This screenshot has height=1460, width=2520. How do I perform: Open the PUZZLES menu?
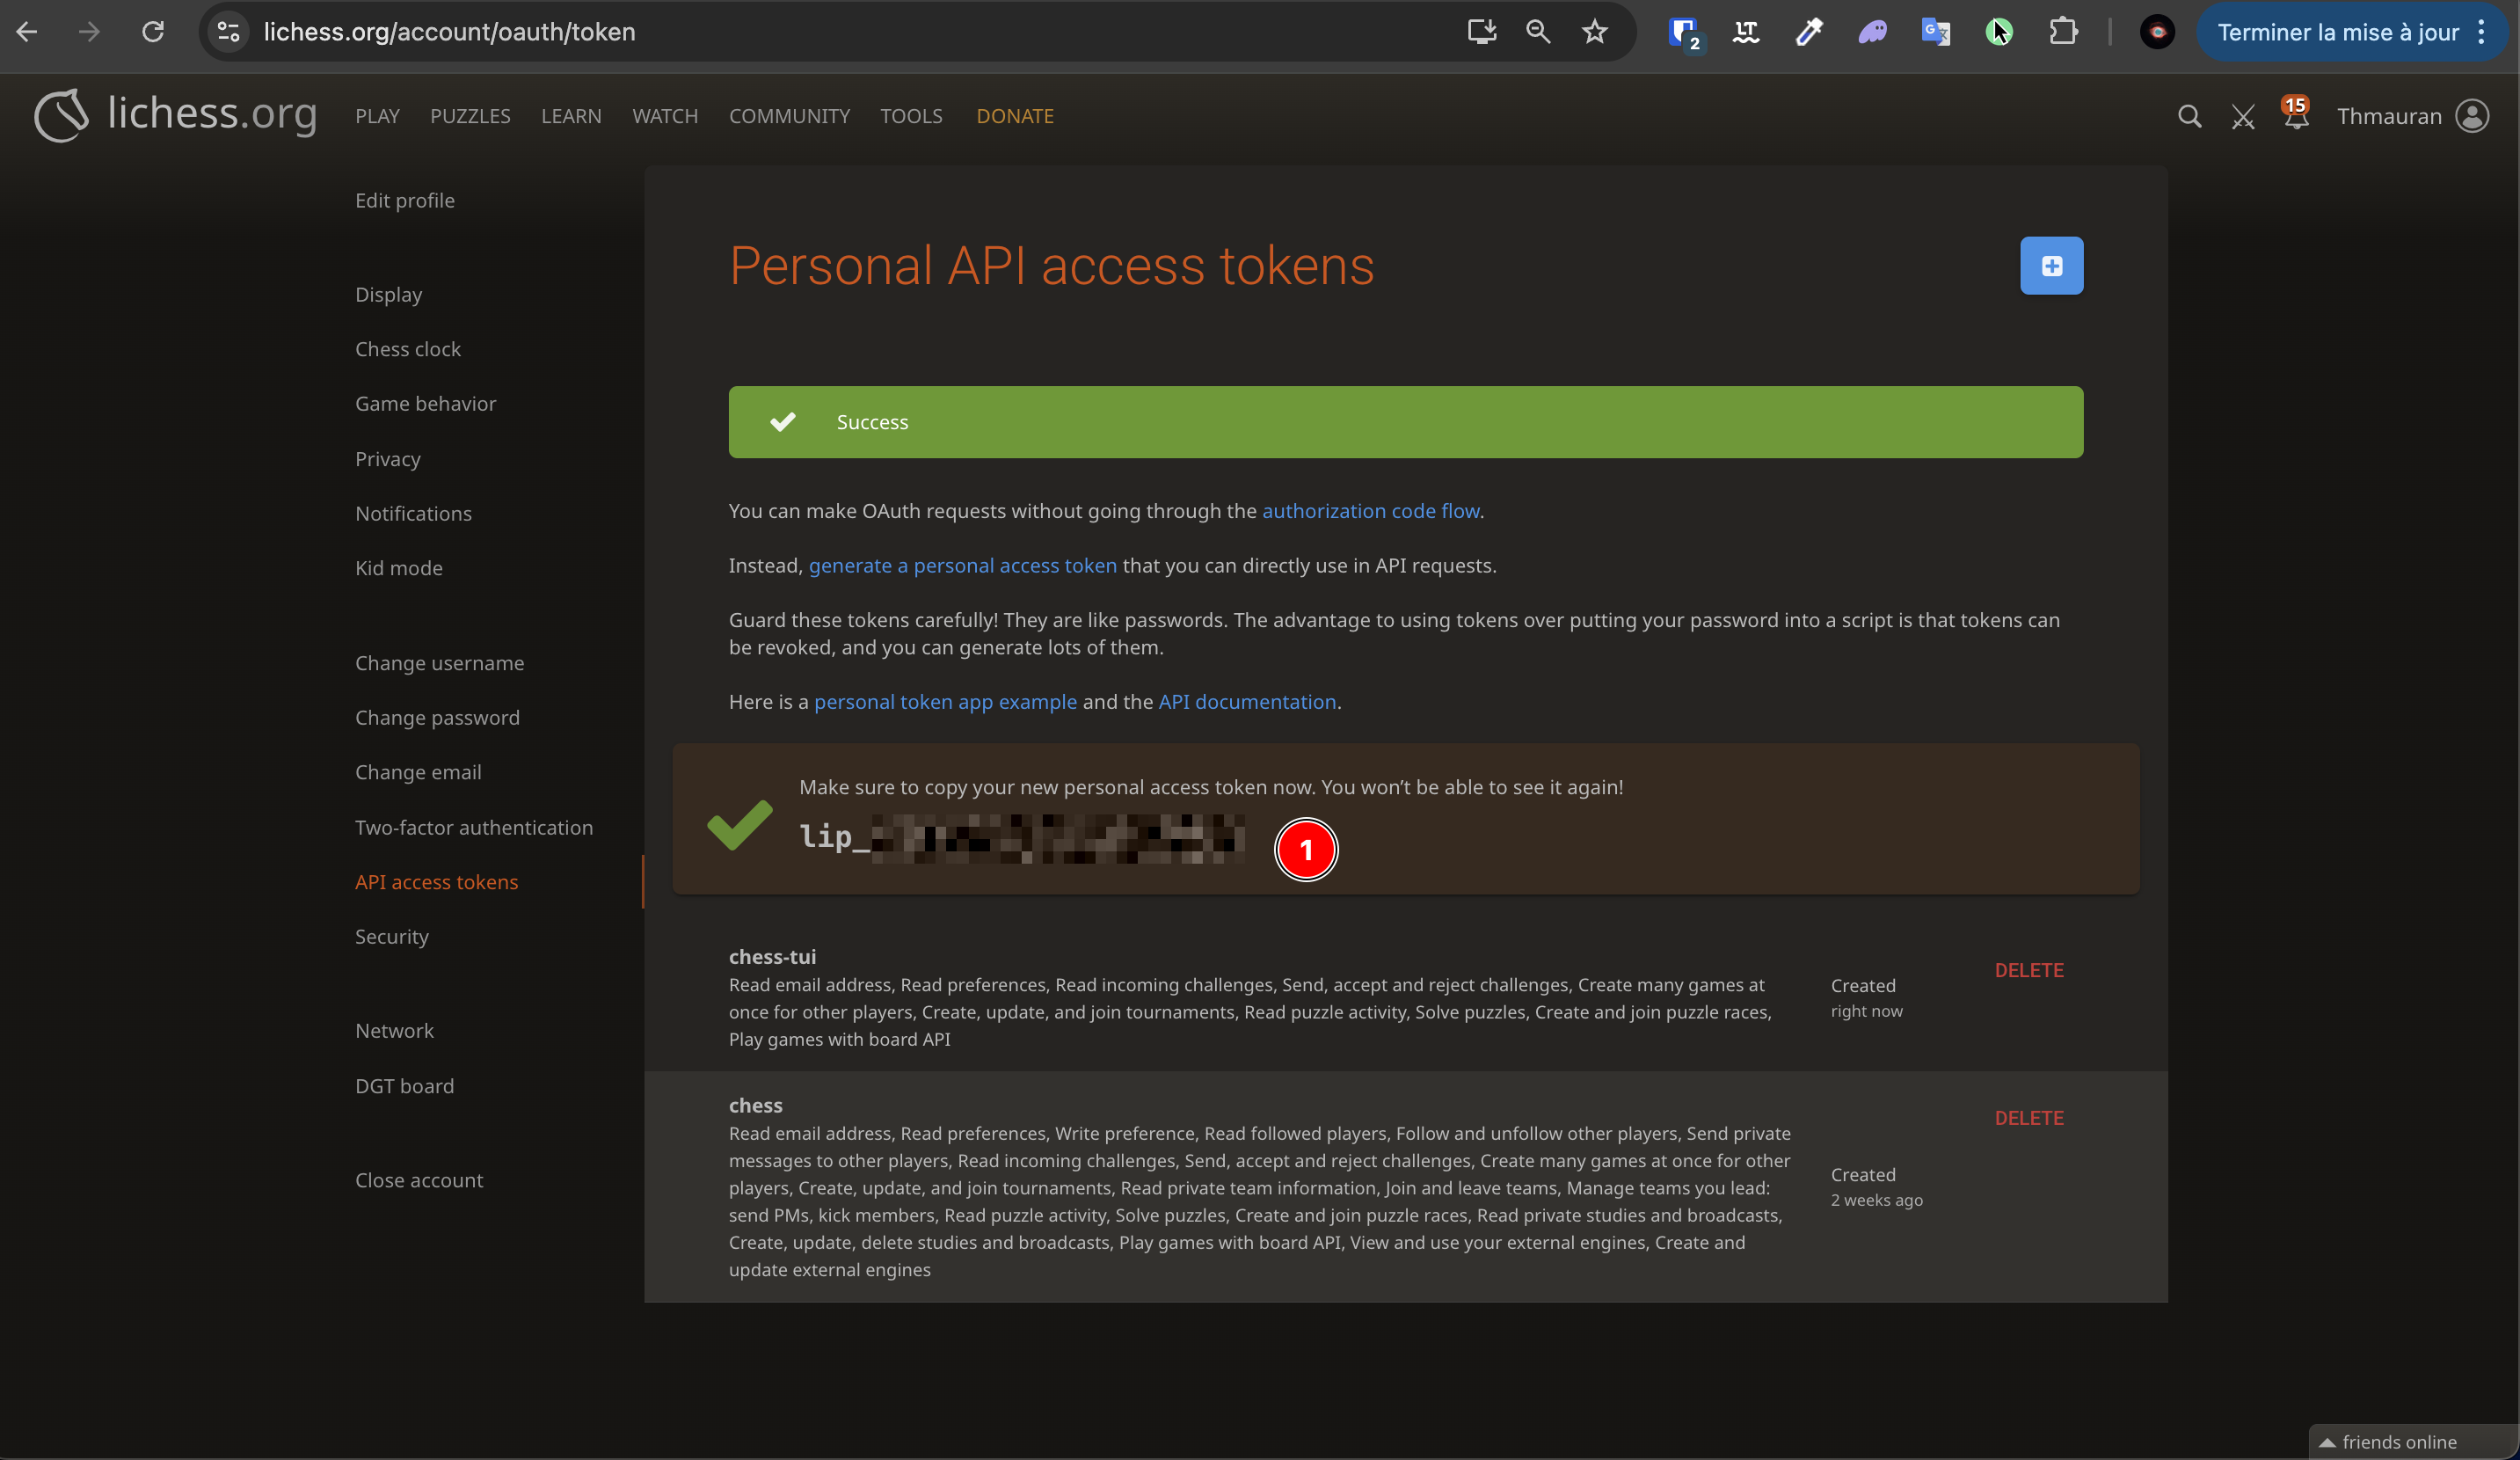tap(470, 116)
